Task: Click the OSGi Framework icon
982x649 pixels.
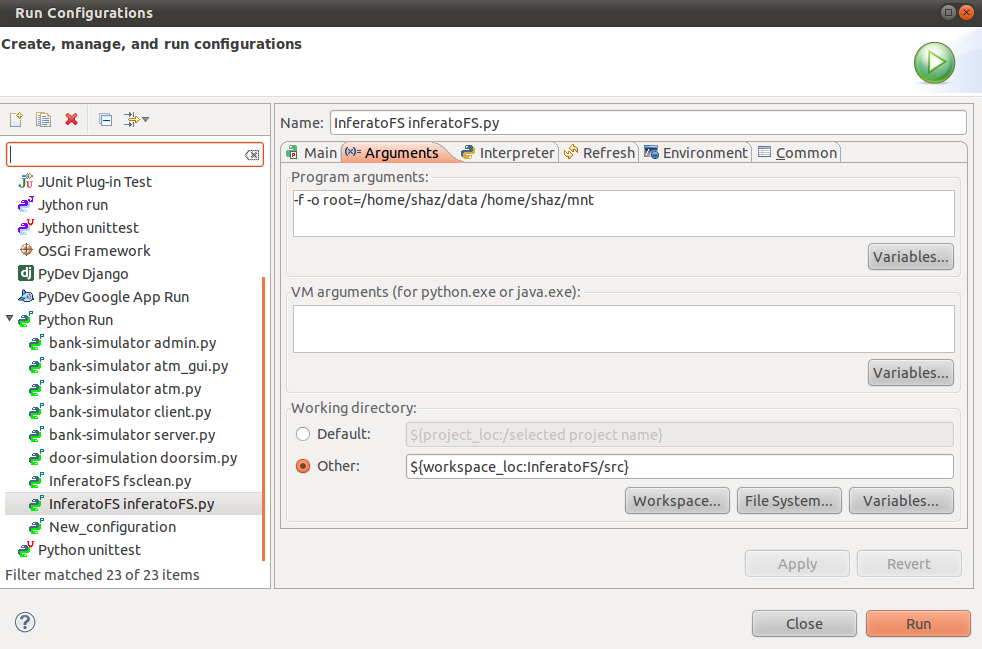Action: 26,251
